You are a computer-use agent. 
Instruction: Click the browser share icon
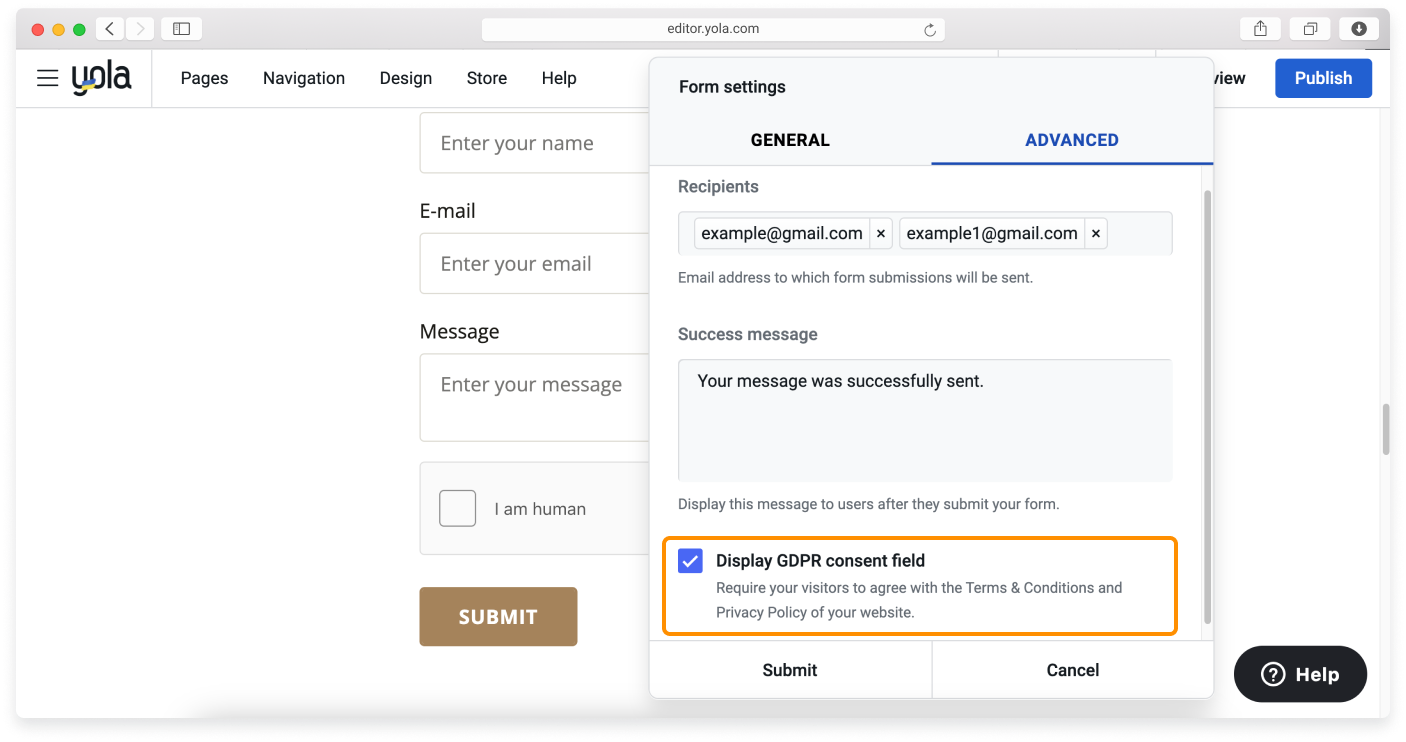pyautogui.click(x=1259, y=28)
